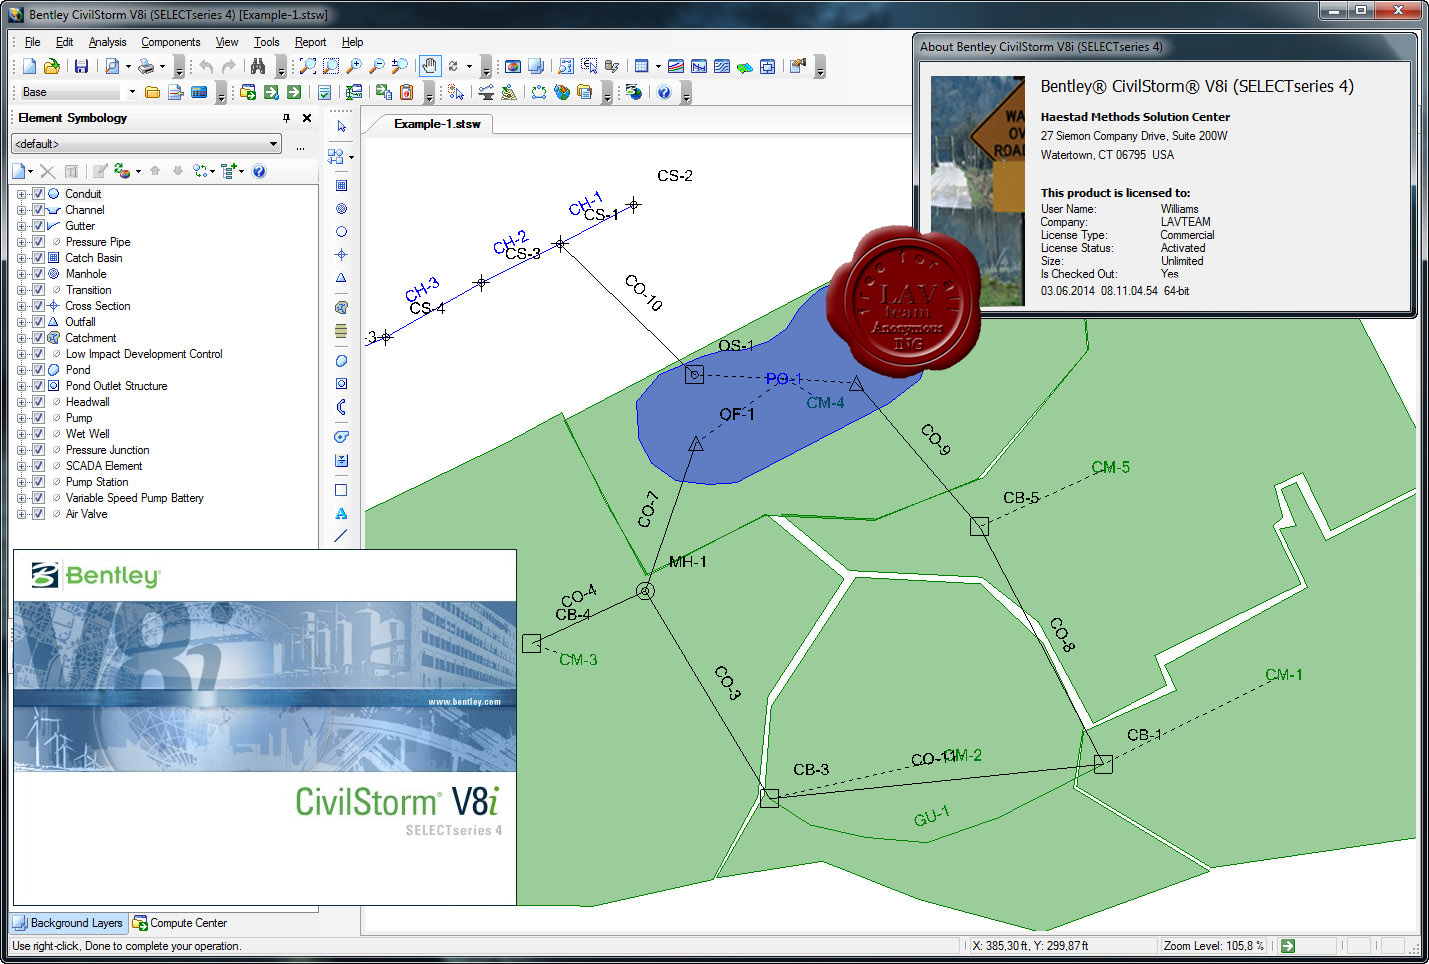Click the Line drawing tool in layout toolbar
1429x964 pixels.
pyautogui.click(x=341, y=536)
